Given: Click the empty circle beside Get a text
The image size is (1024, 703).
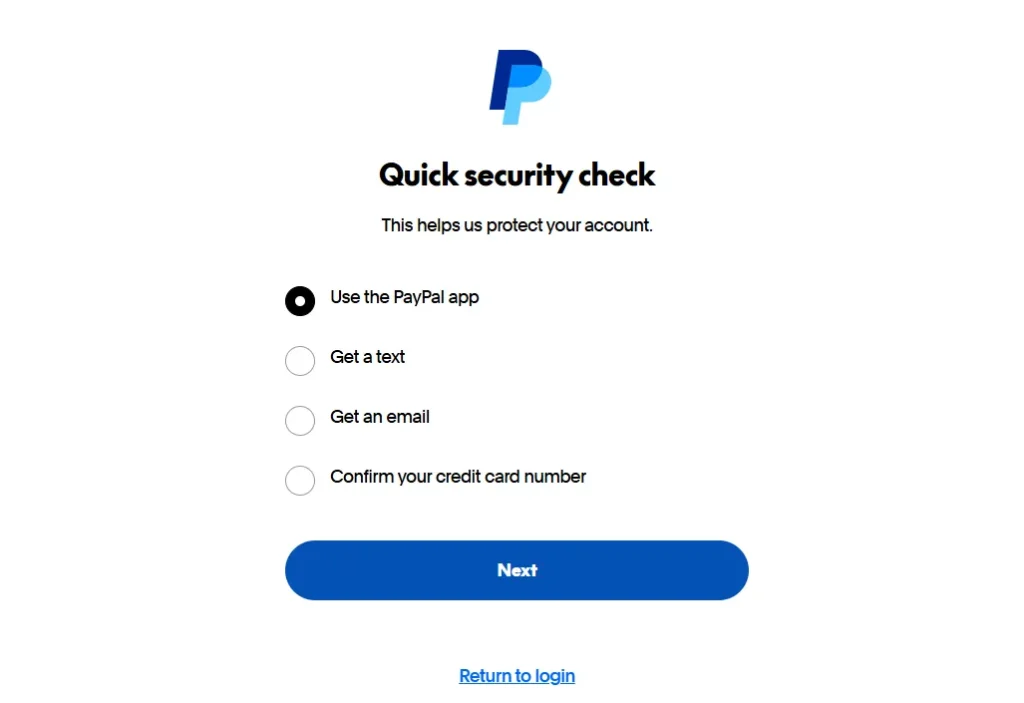Looking at the screenshot, I should click(300, 361).
